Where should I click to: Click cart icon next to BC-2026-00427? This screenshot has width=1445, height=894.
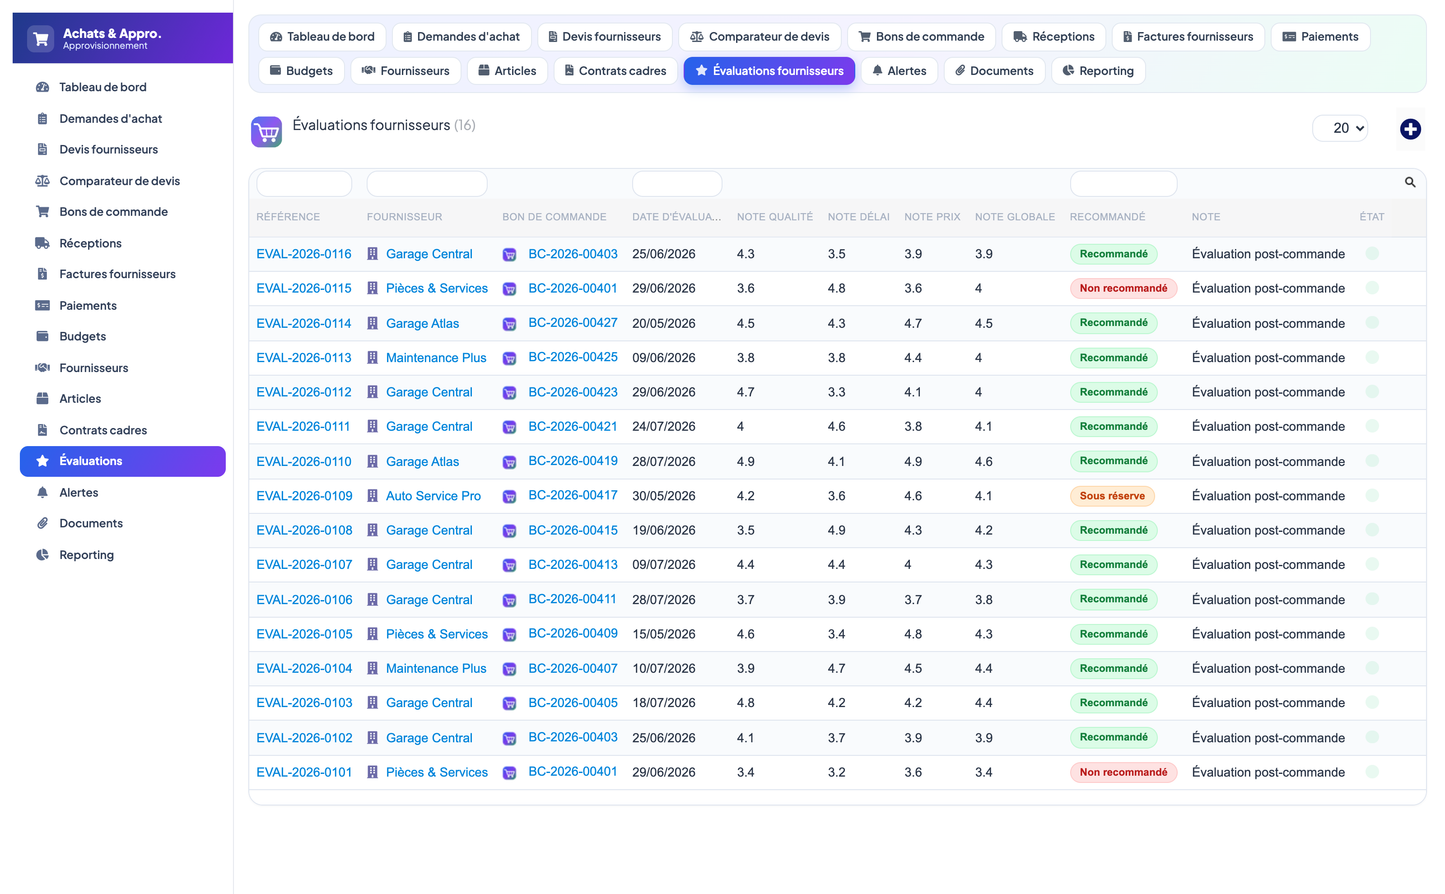click(x=509, y=324)
